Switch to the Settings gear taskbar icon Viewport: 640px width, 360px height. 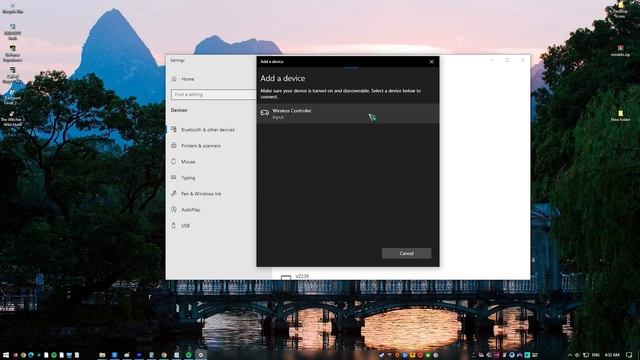click(x=200, y=355)
